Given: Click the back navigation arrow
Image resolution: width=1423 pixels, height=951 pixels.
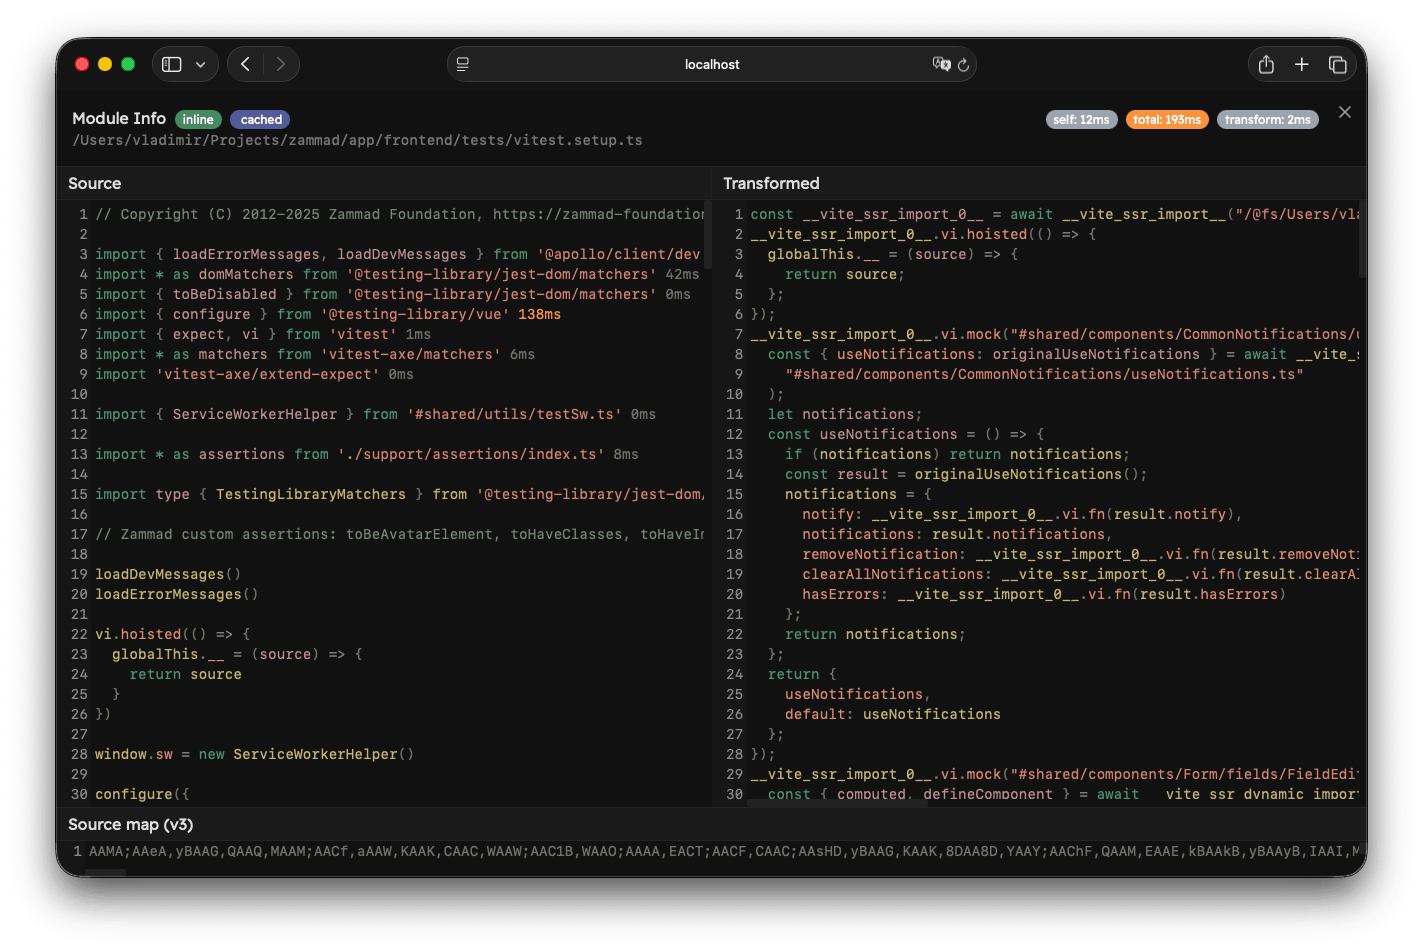Looking at the screenshot, I should coord(245,63).
